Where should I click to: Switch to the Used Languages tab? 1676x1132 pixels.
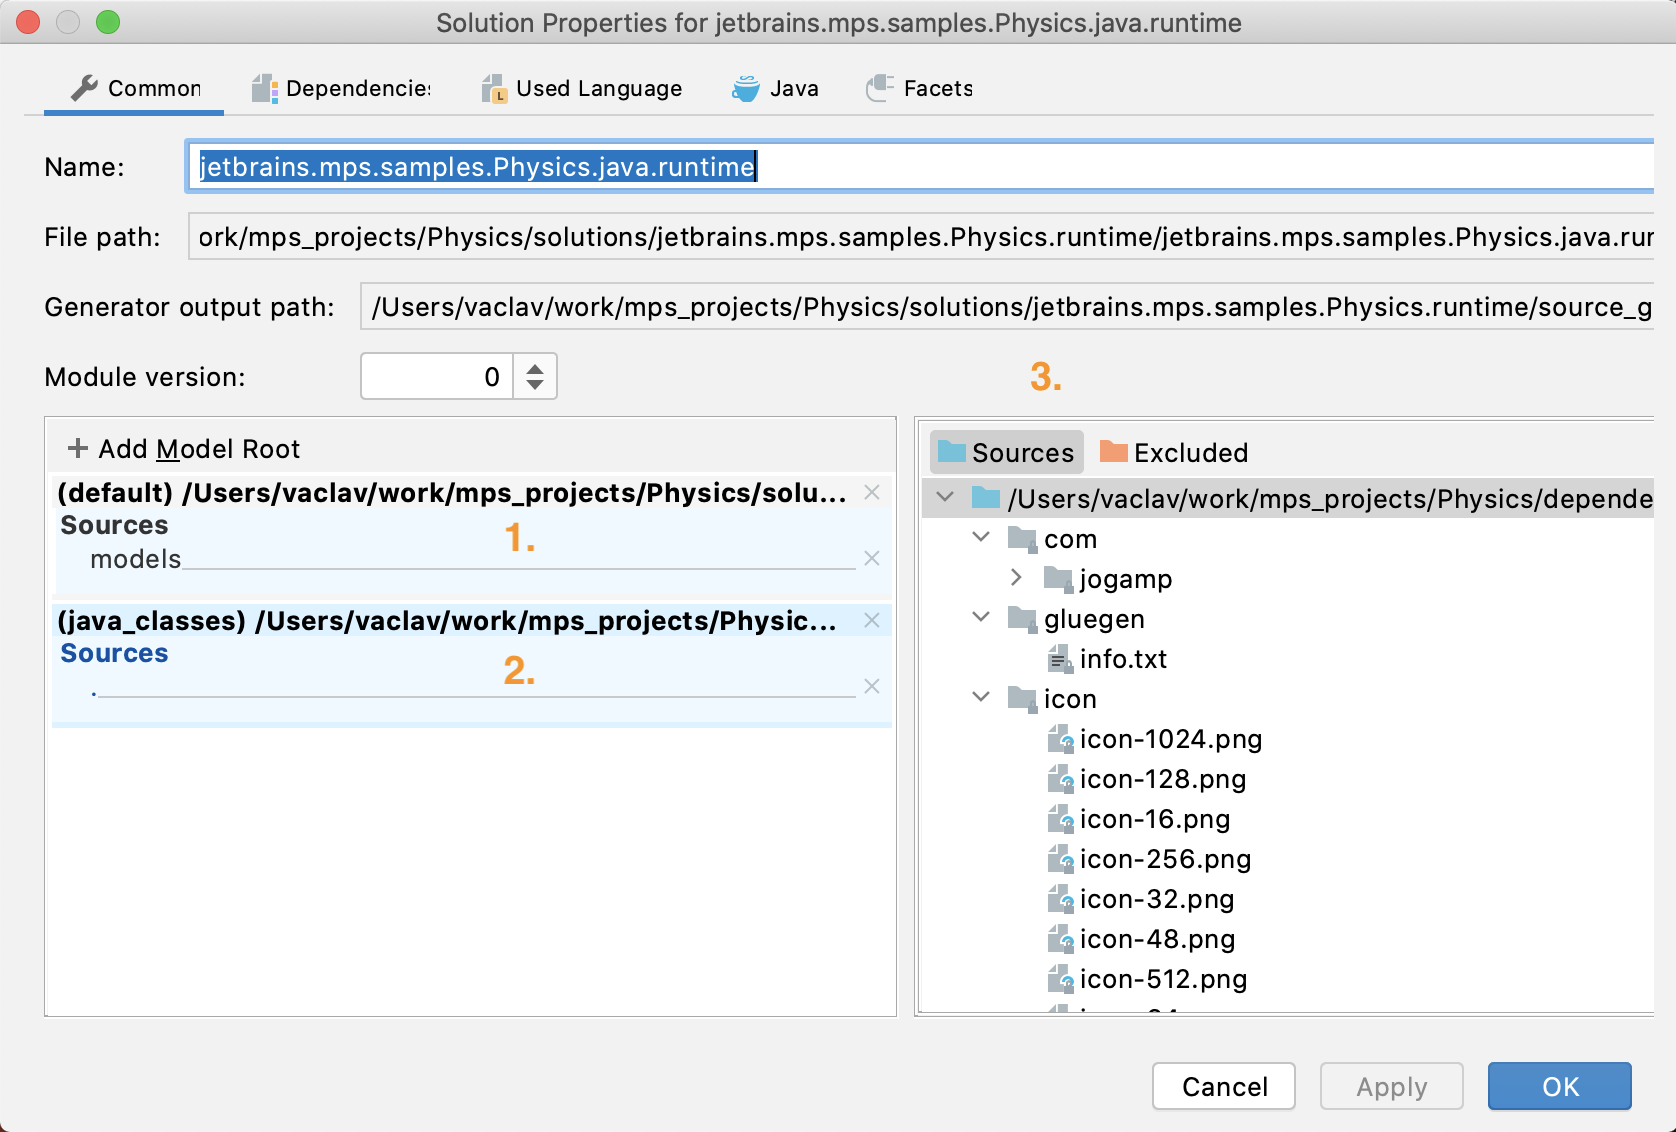point(583,89)
